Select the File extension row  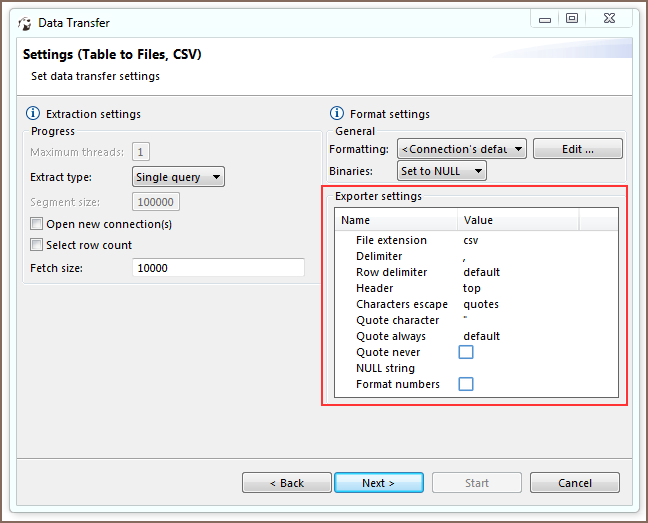coord(391,240)
